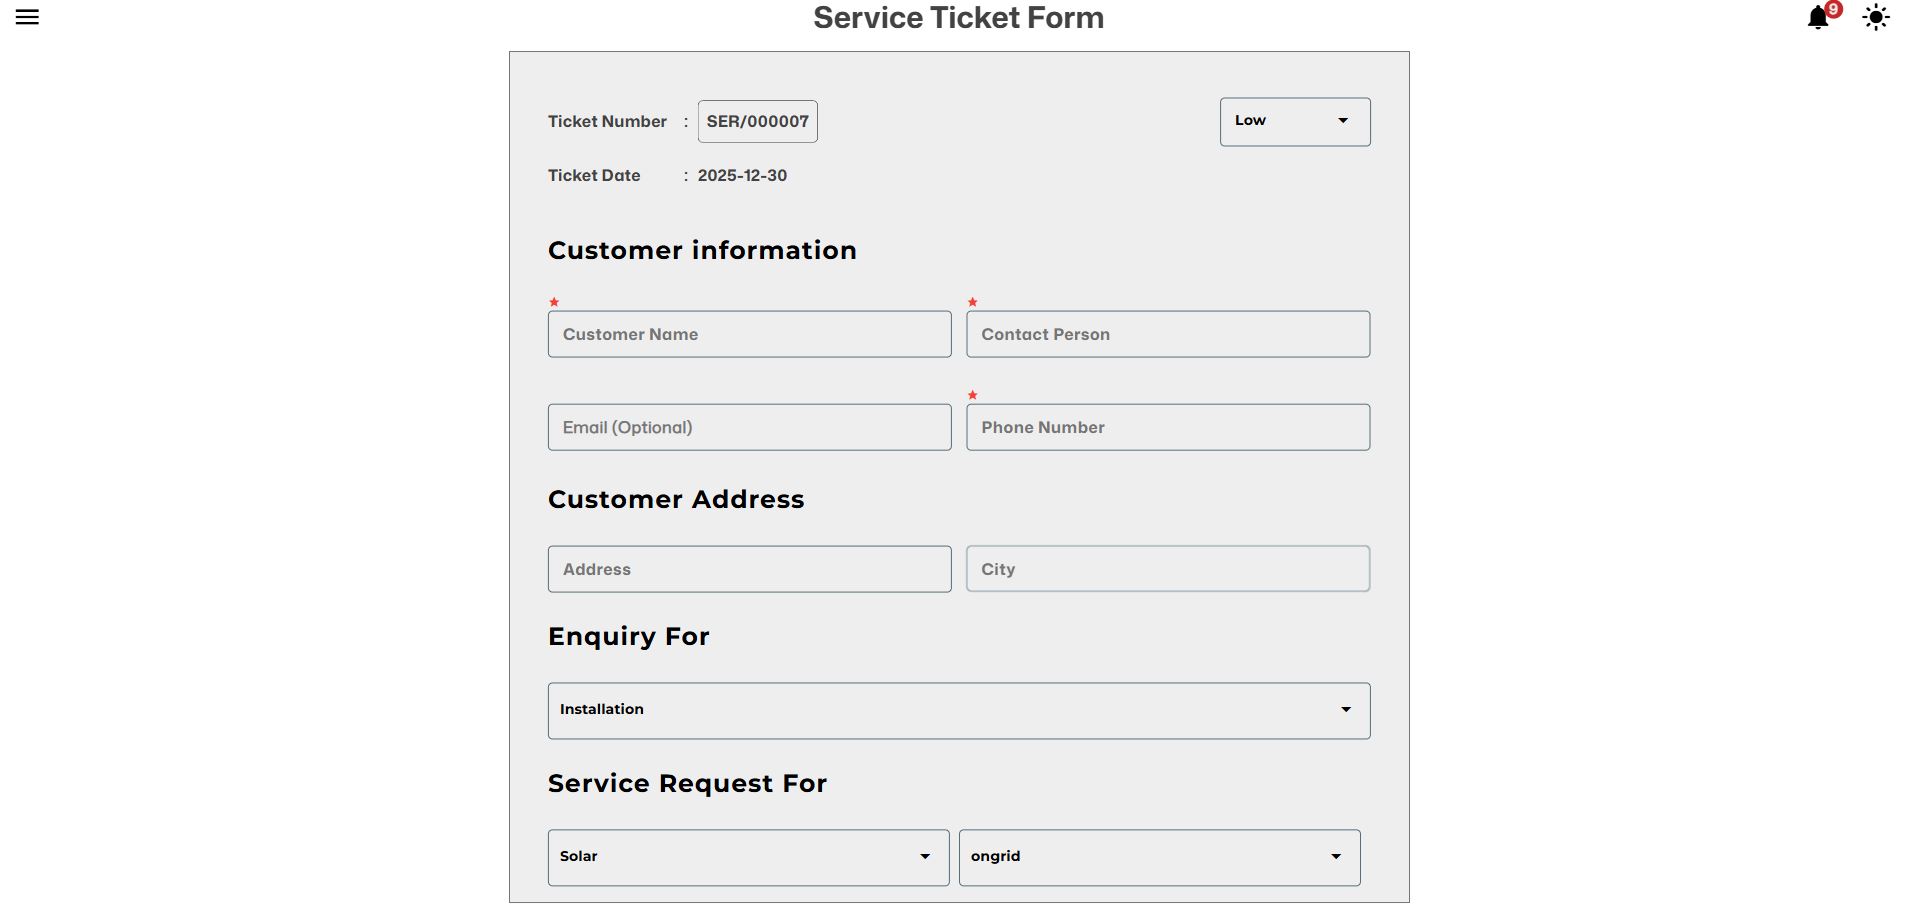Click the Solar dropdown caret icon
Image resolution: width=1919 pixels, height=908 pixels.
pyautogui.click(x=925, y=857)
